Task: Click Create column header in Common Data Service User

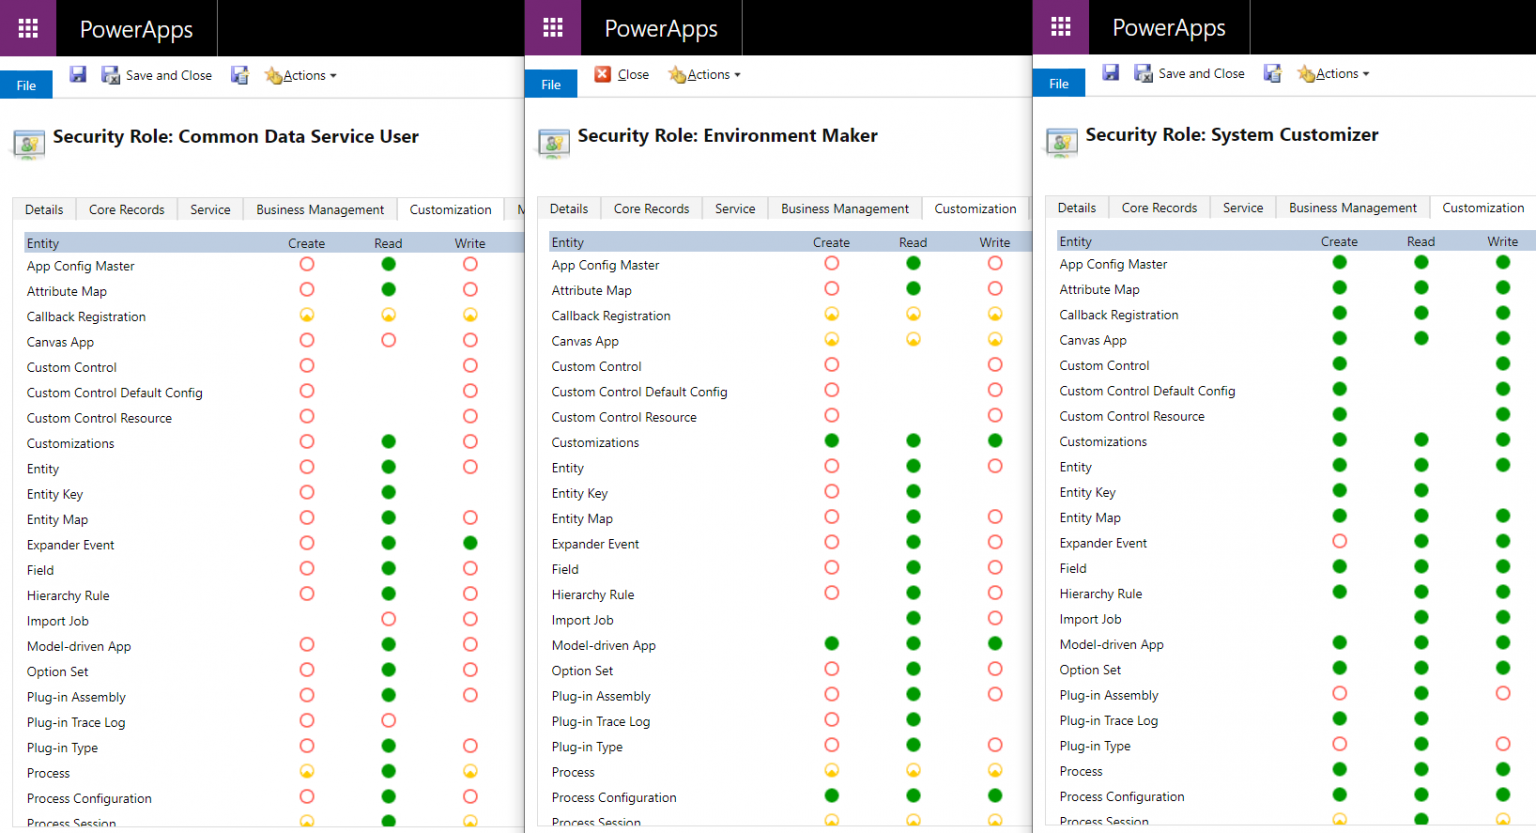Action: [x=307, y=243]
